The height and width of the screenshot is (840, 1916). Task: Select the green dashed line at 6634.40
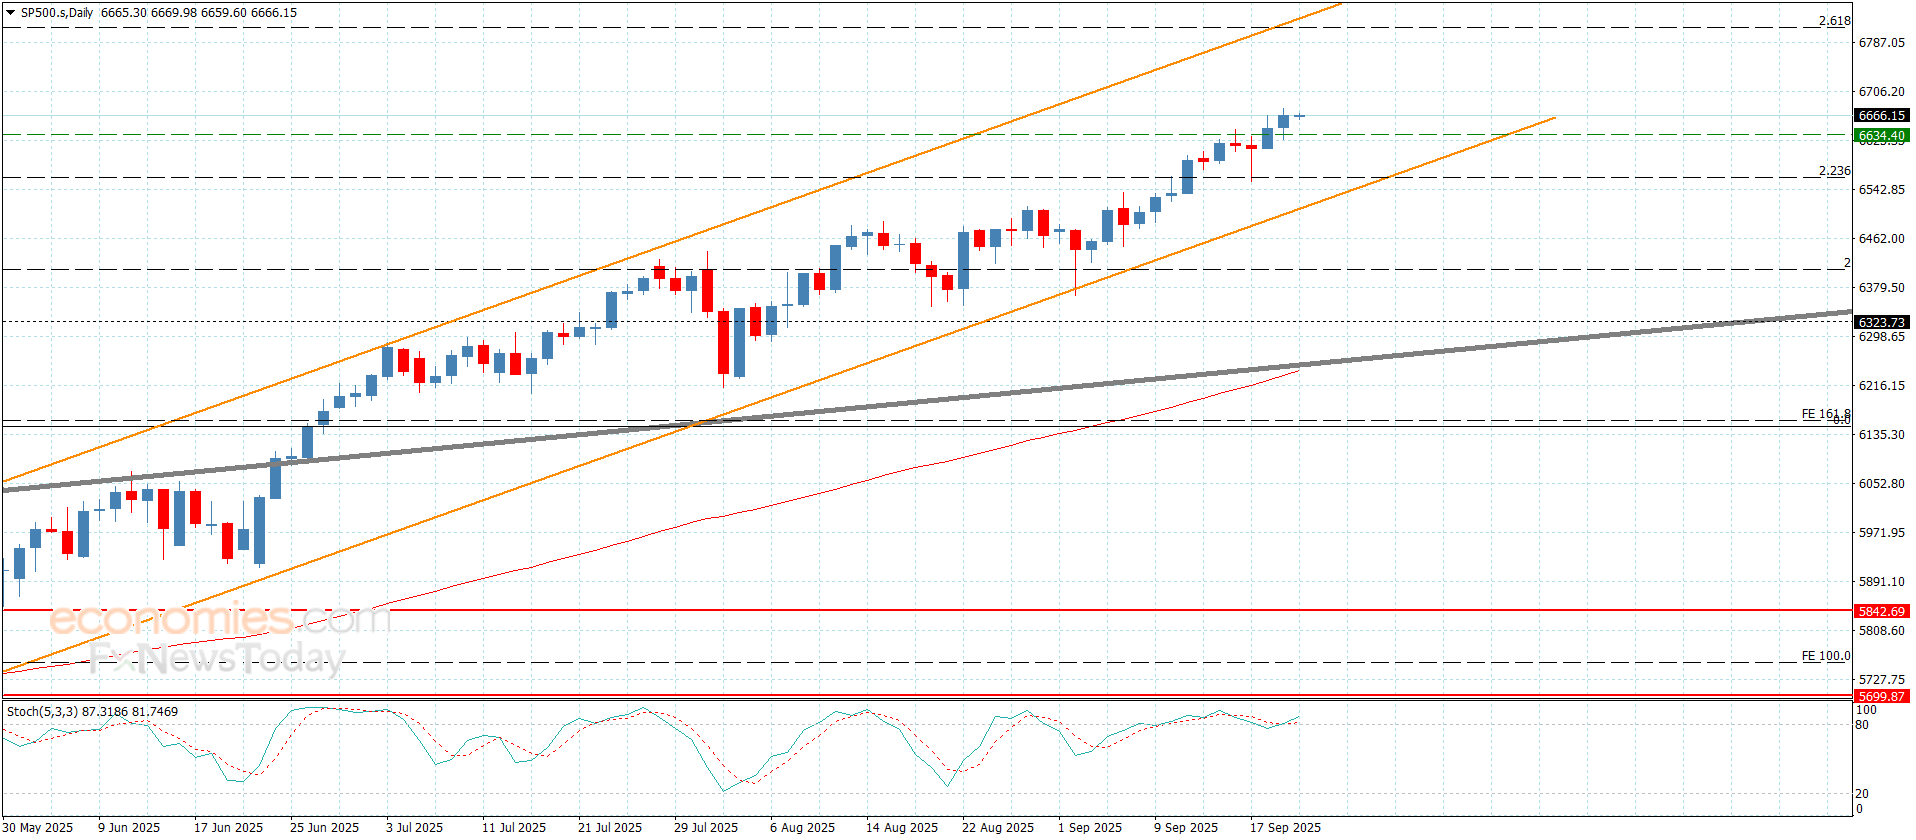pyautogui.click(x=926, y=134)
